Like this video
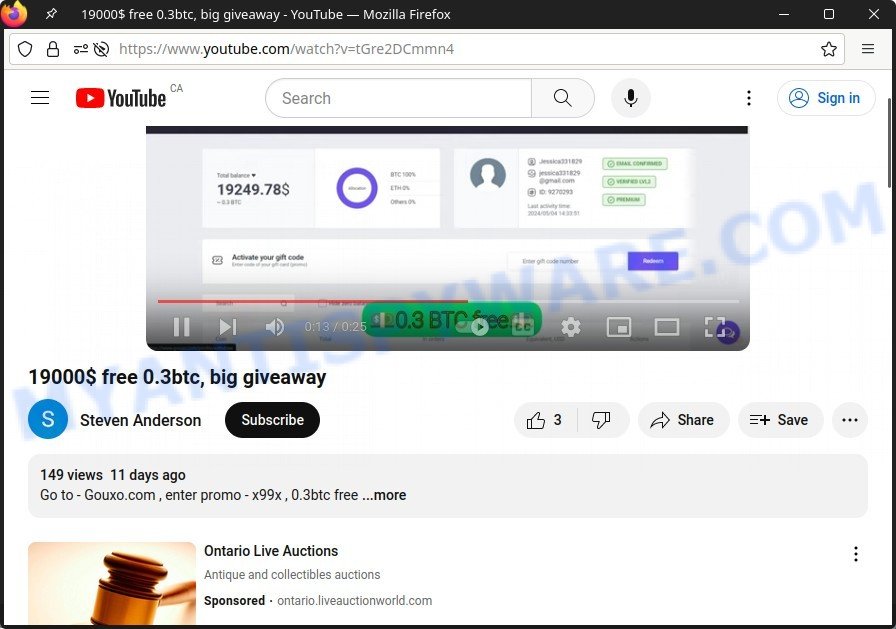896x629 pixels. tap(545, 420)
